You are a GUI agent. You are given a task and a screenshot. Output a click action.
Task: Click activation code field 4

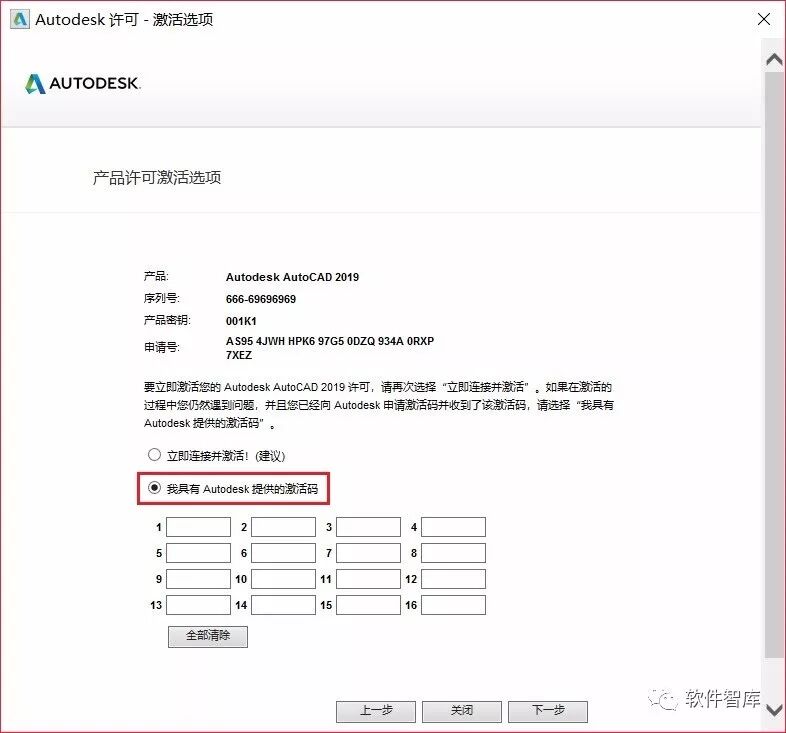tap(453, 527)
